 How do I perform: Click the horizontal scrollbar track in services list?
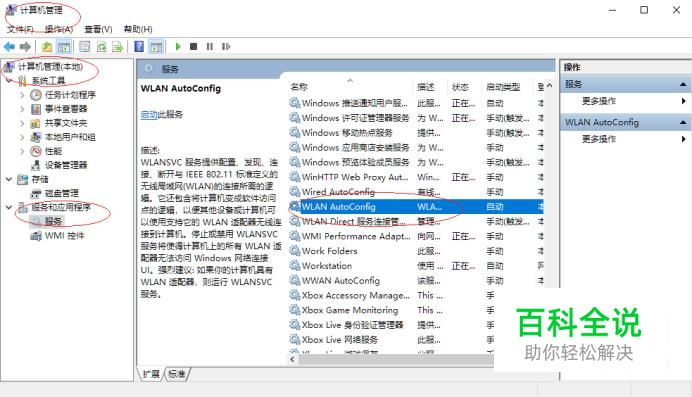(x=395, y=360)
